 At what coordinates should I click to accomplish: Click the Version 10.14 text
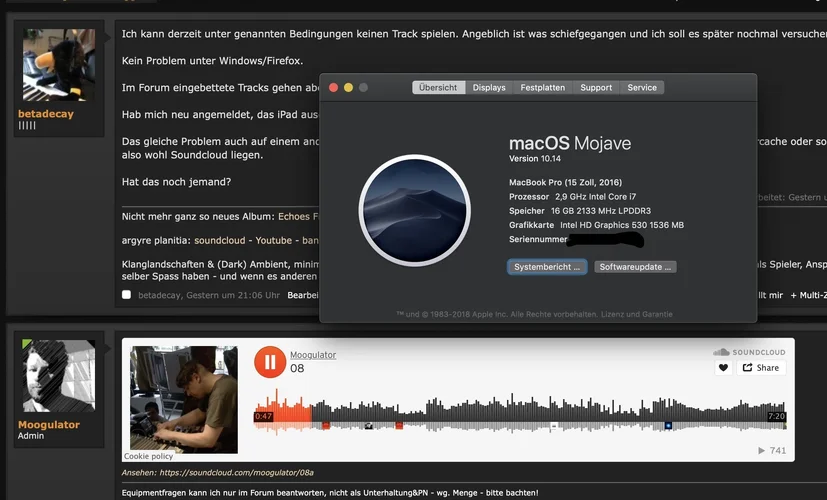tap(535, 159)
